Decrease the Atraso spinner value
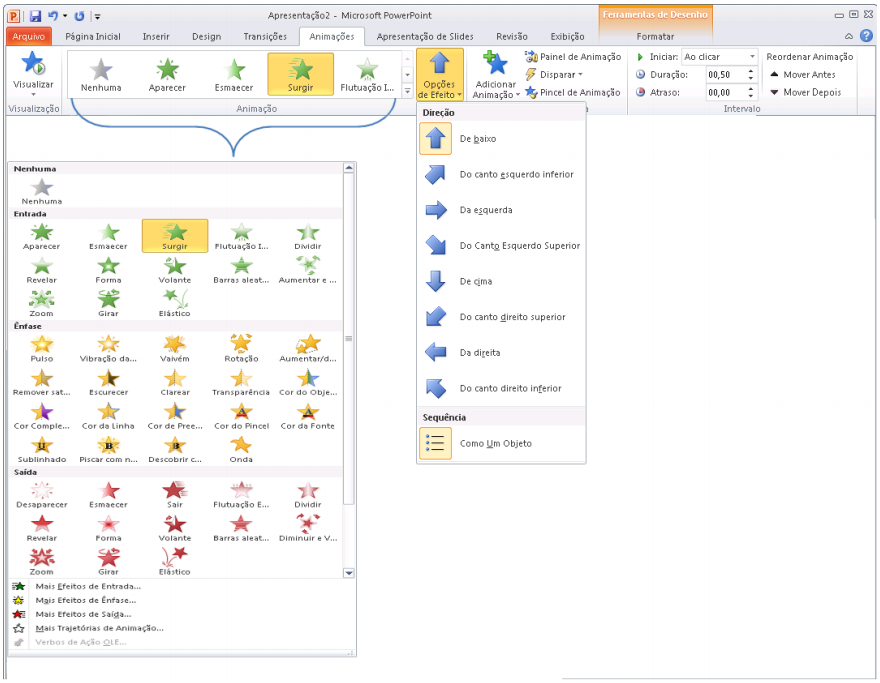The height and width of the screenshot is (683, 880). point(751,96)
